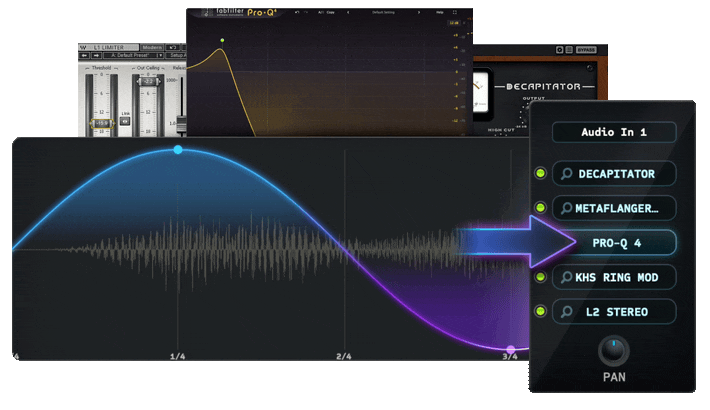Image resolution: width=710 pixels, height=410 pixels.
Task: Open the Decapitator plugin magnifier icon
Action: 566,174
